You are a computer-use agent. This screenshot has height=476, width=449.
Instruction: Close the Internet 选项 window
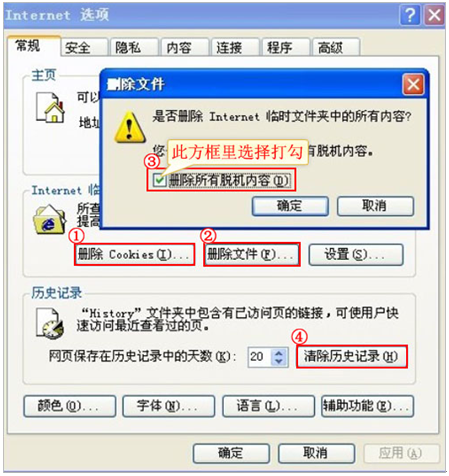(x=434, y=15)
